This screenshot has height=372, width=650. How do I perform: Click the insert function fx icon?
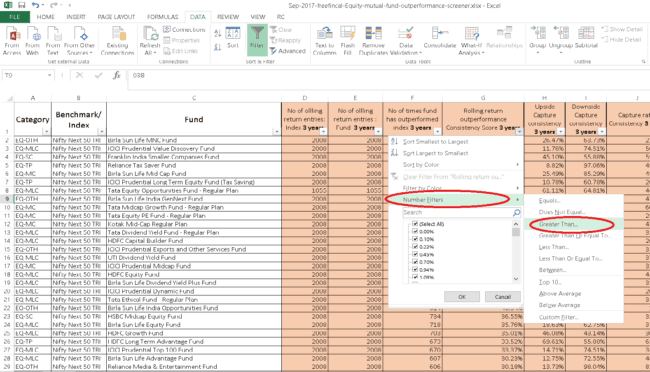pyautogui.click(x=117, y=75)
